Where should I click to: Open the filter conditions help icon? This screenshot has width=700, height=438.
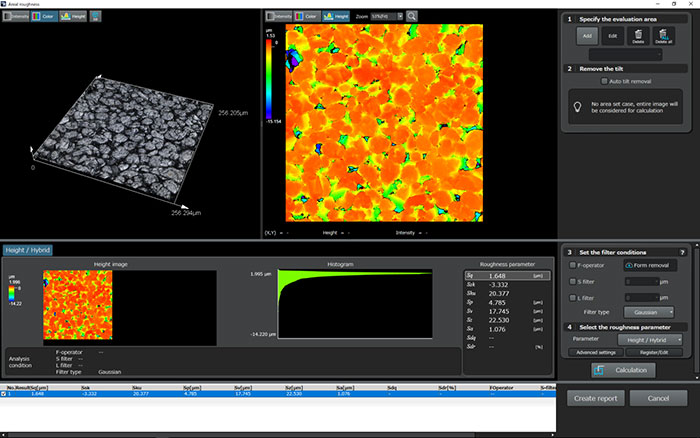683,251
